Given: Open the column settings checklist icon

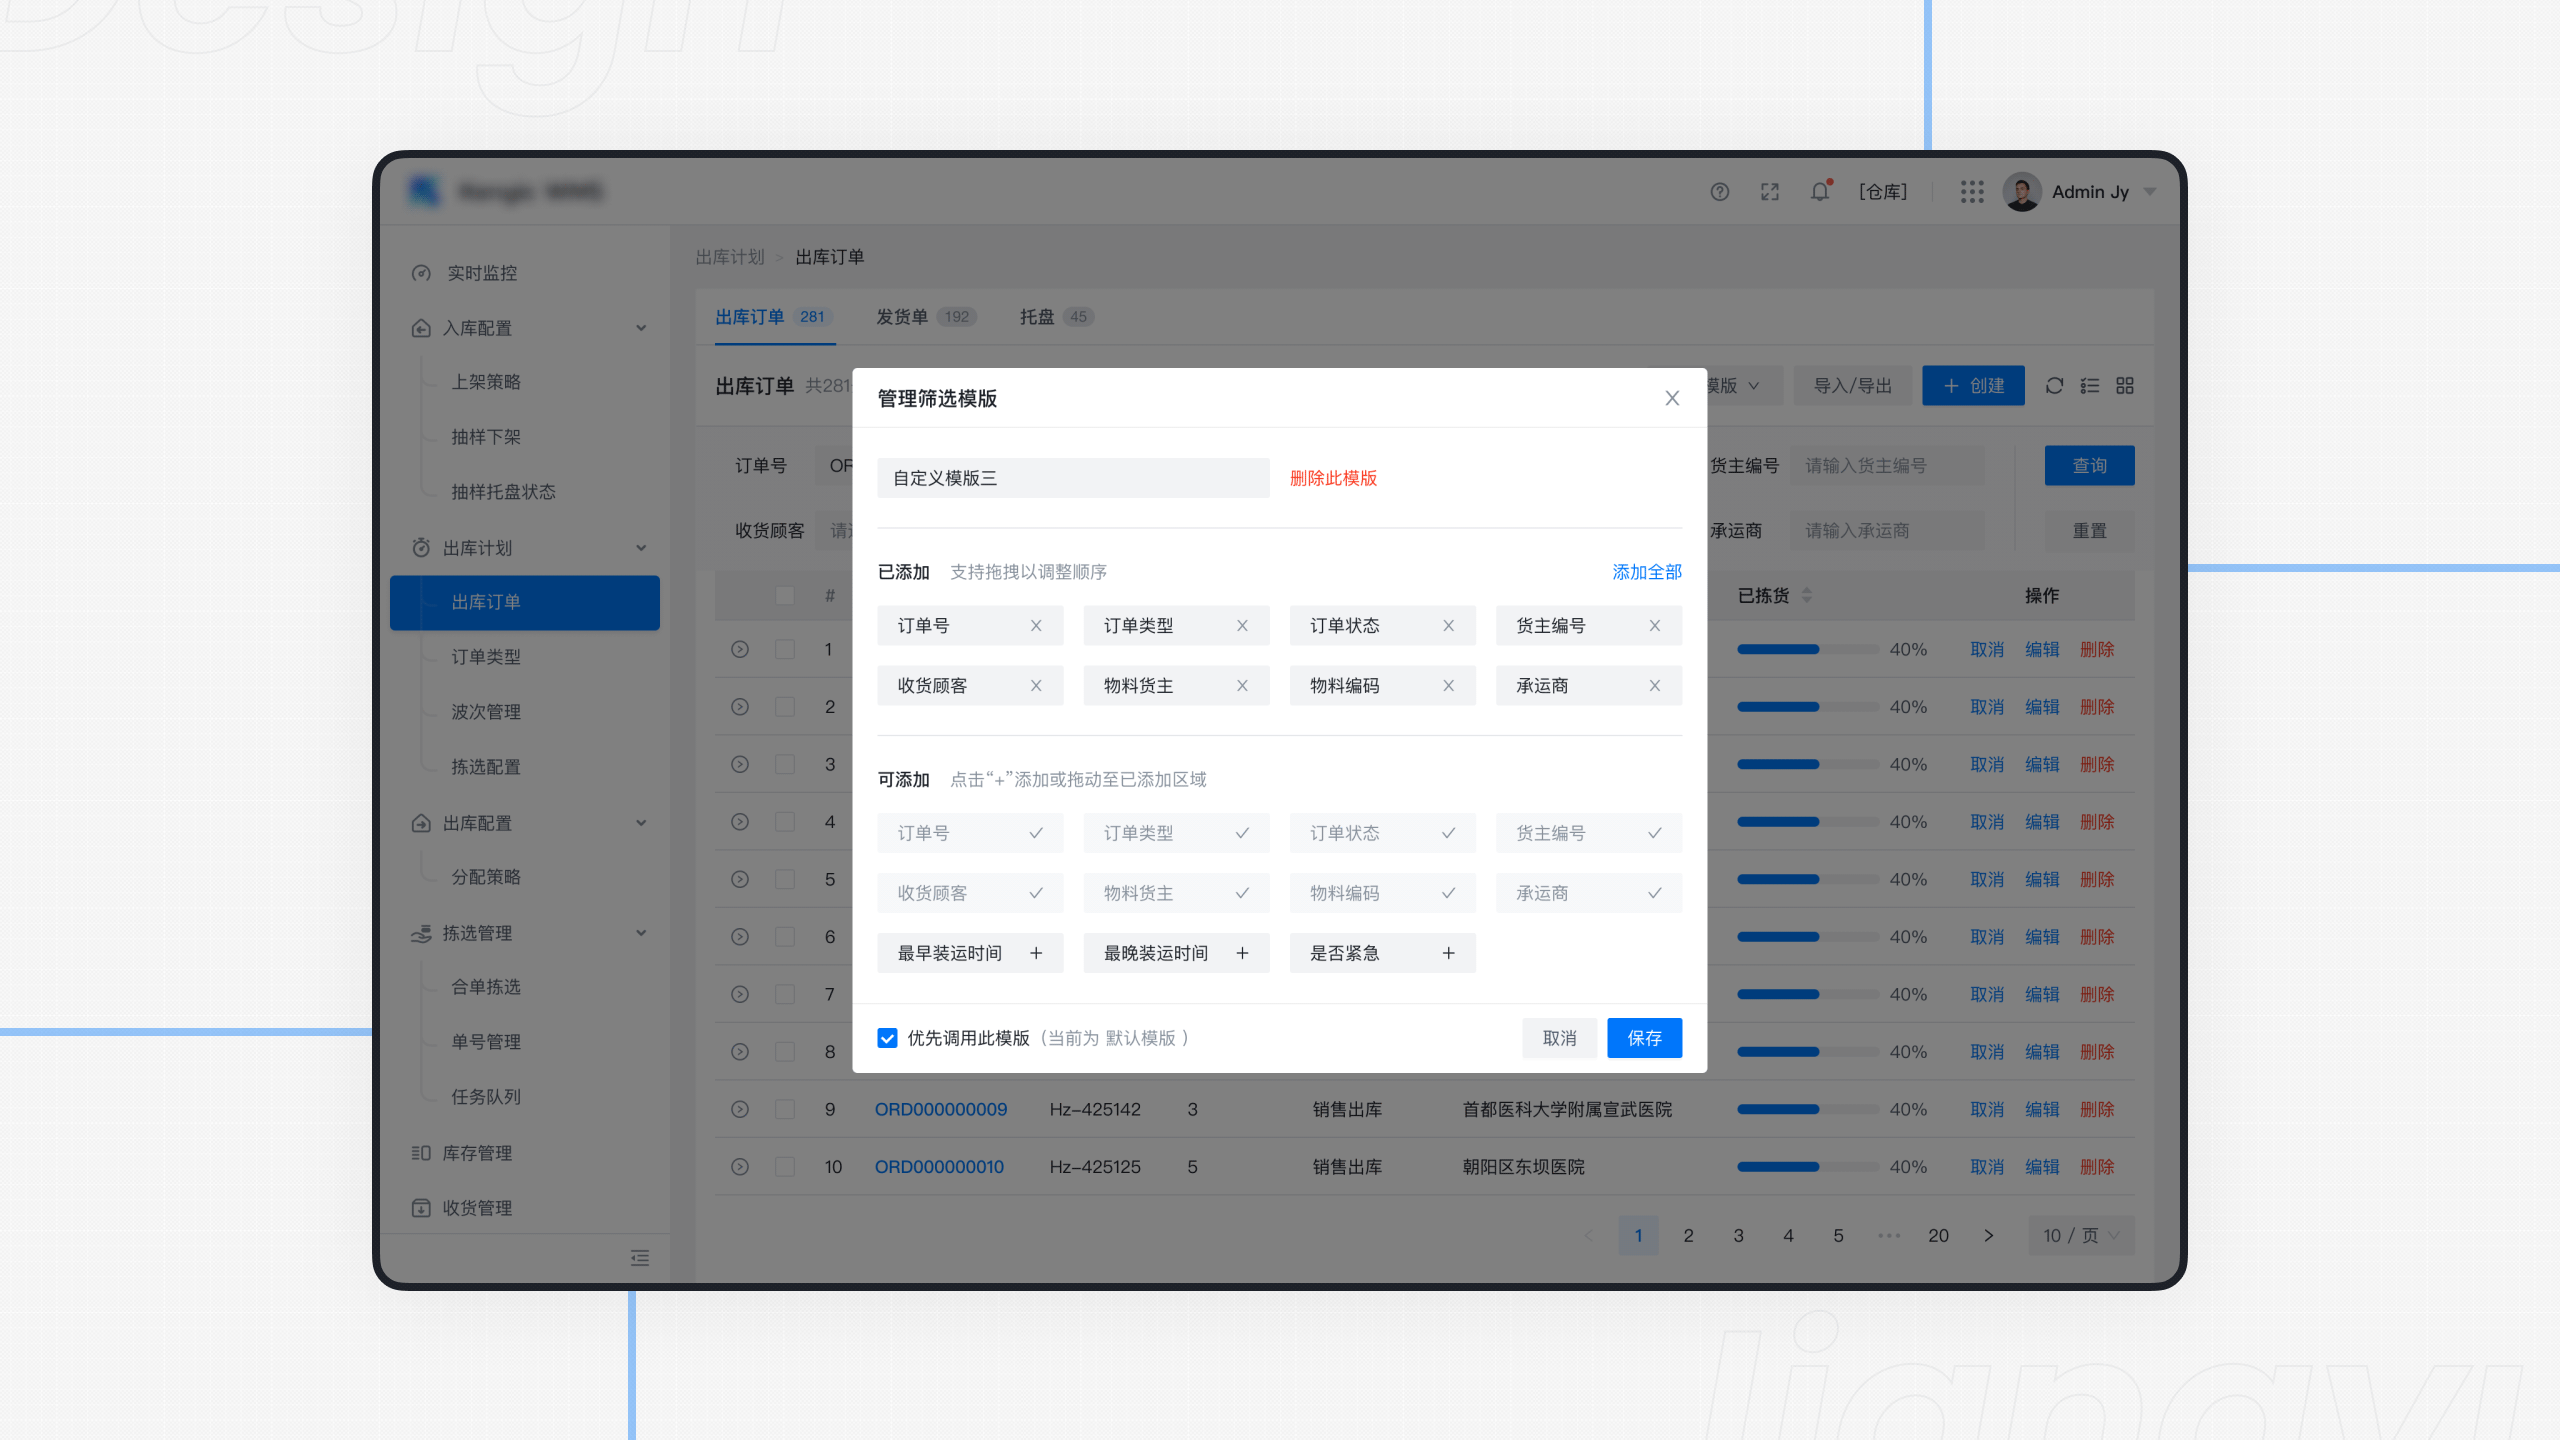Looking at the screenshot, I should coord(2089,385).
